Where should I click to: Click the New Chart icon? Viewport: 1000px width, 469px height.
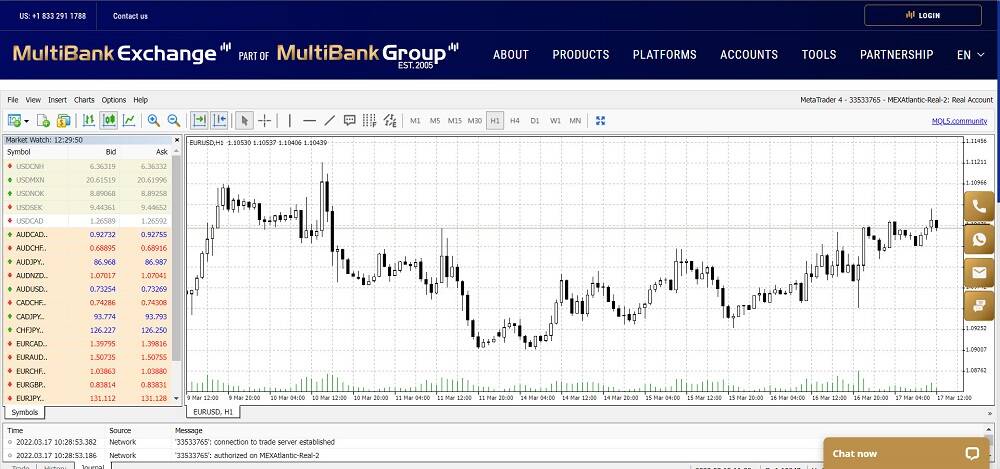[14, 120]
